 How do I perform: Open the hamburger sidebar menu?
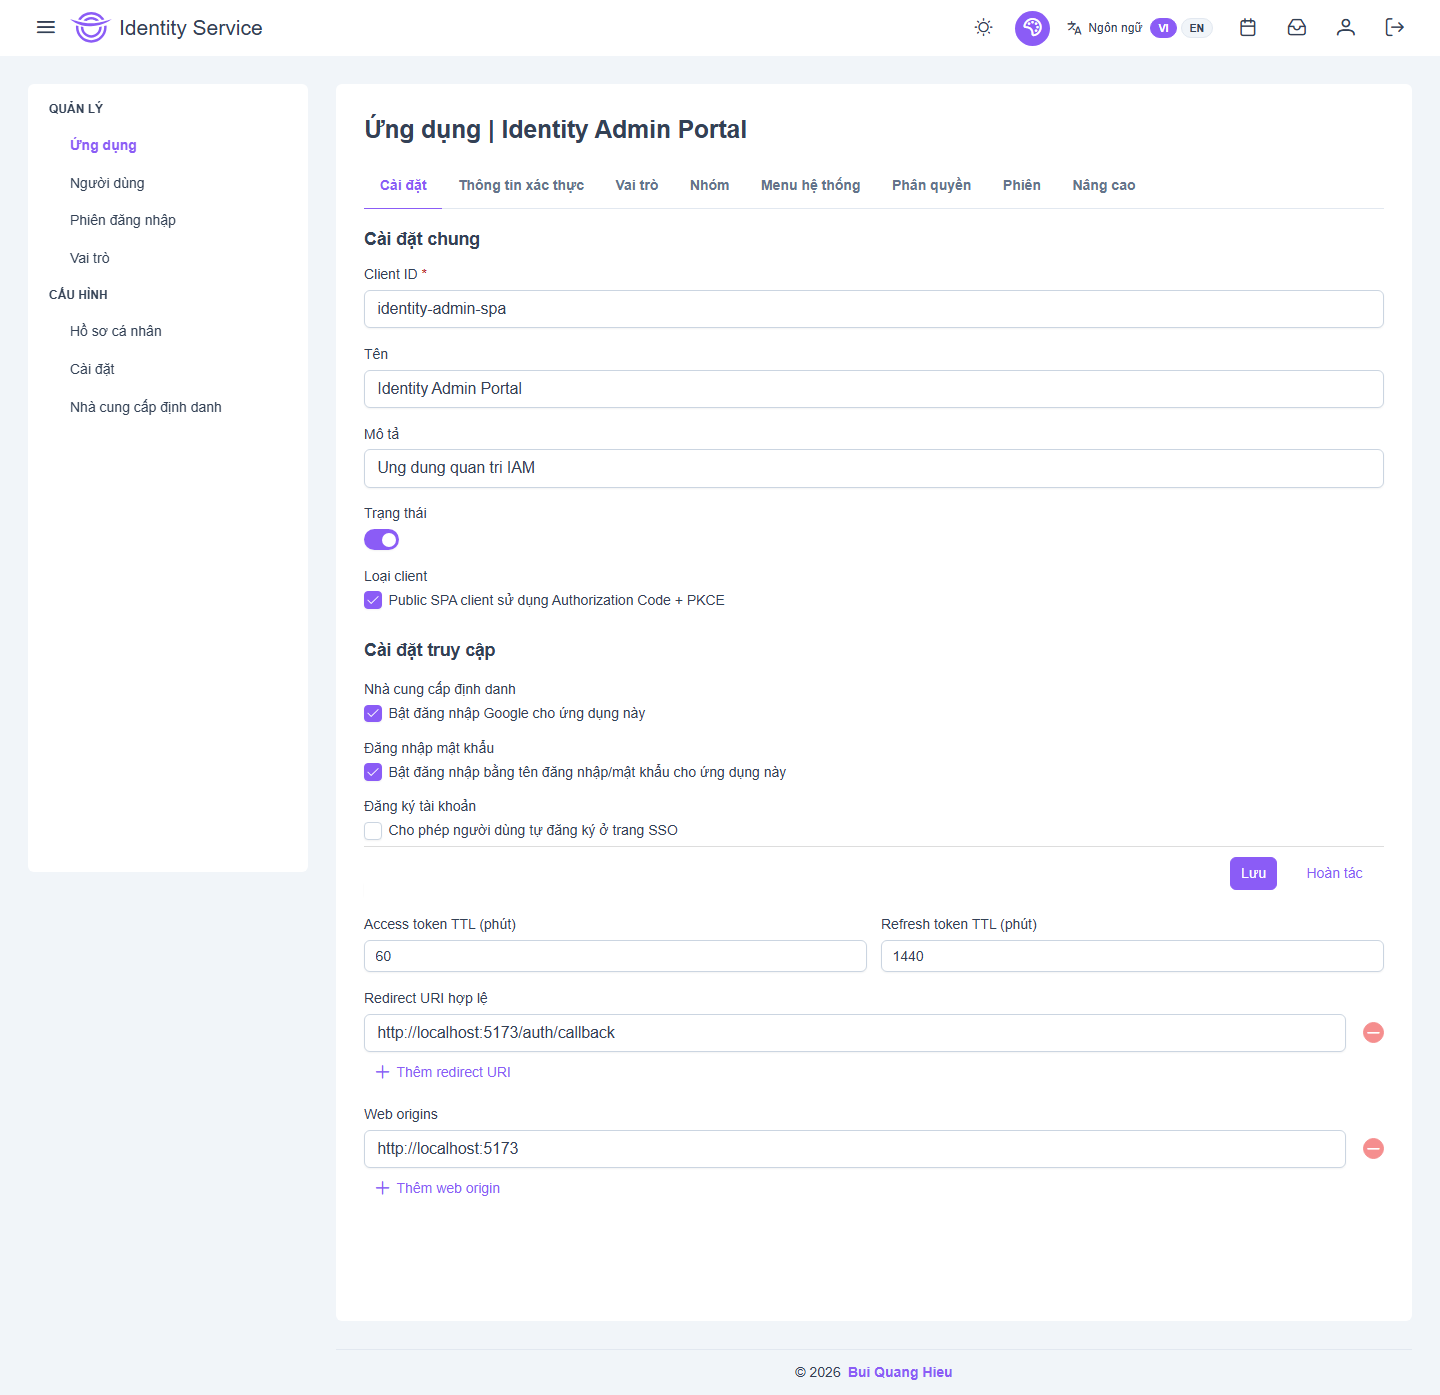pyautogui.click(x=46, y=27)
